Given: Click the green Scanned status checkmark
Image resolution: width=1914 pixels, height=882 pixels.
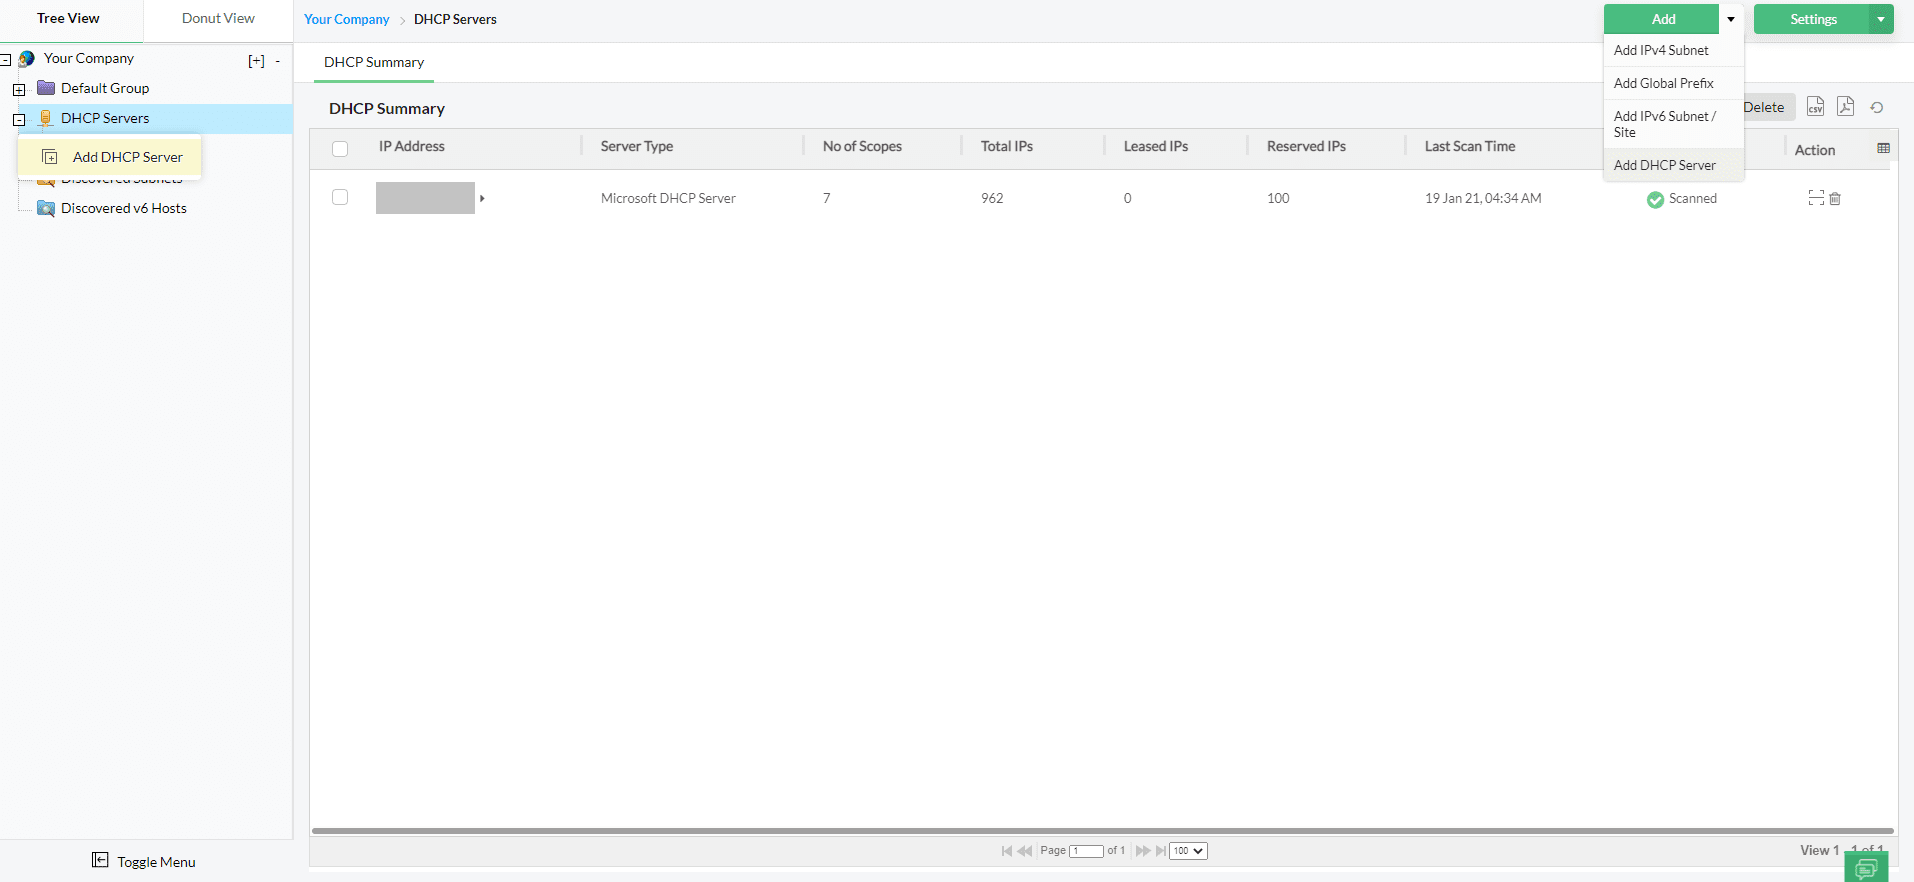Looking at the screenshot, I should (1655, 199).
